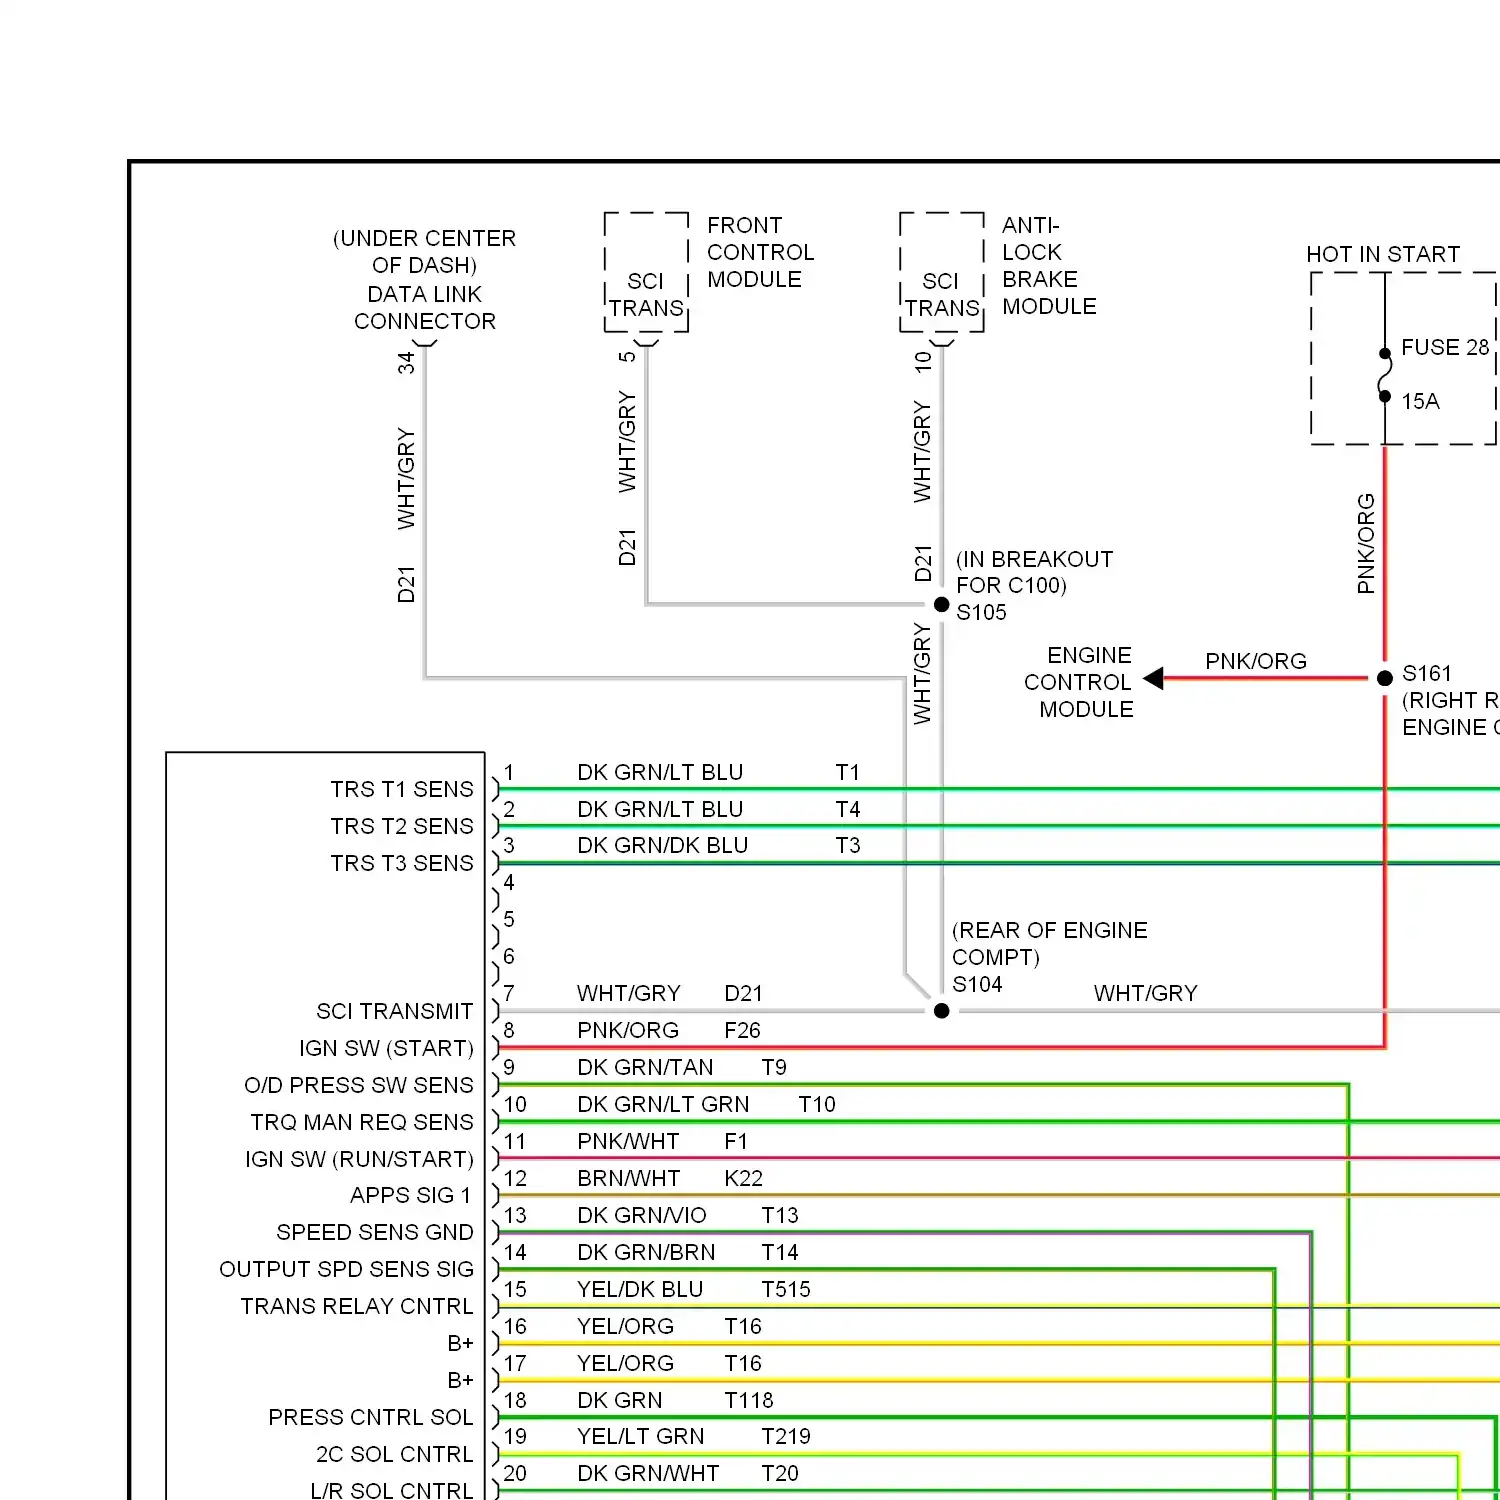This screenshot has height=1500, width=1500.
Task: Click circuit code T219
Action: click(x=786, y=1436)
